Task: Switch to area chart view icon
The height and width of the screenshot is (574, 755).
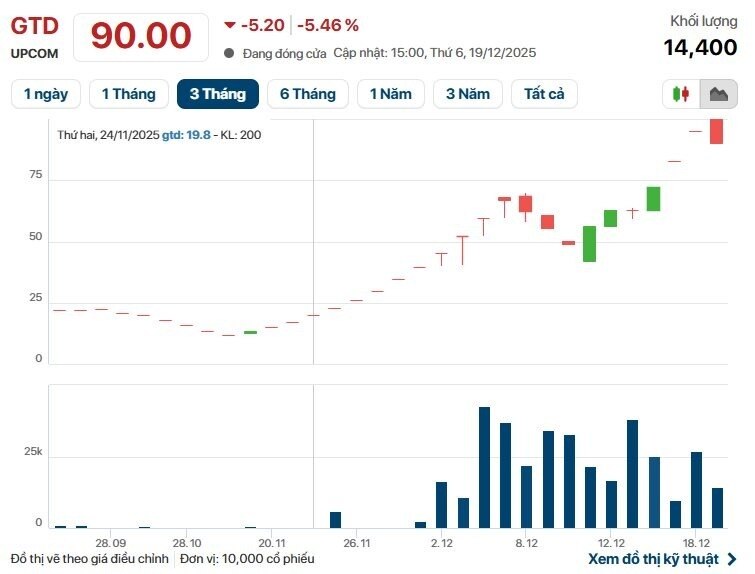Action: point(718,94)
